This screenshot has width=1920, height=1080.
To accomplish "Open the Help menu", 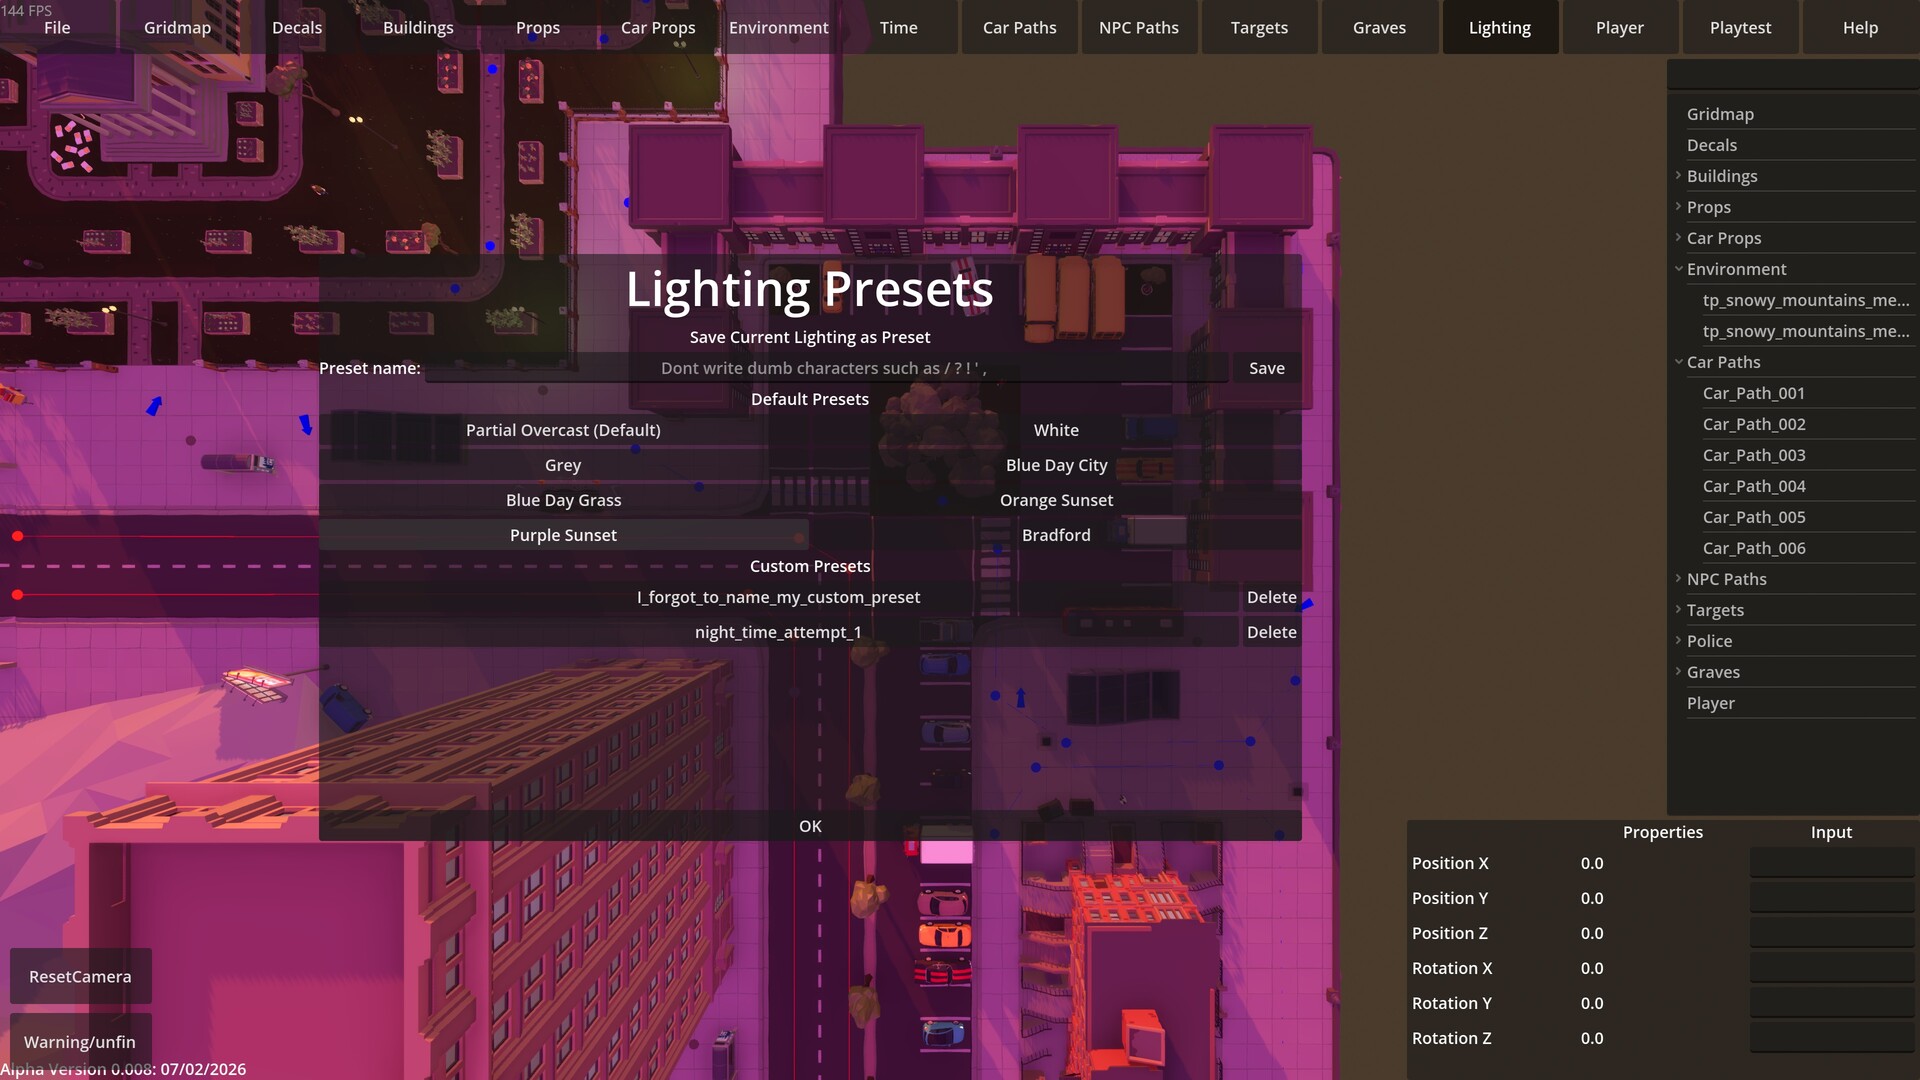I will 1859,27.
